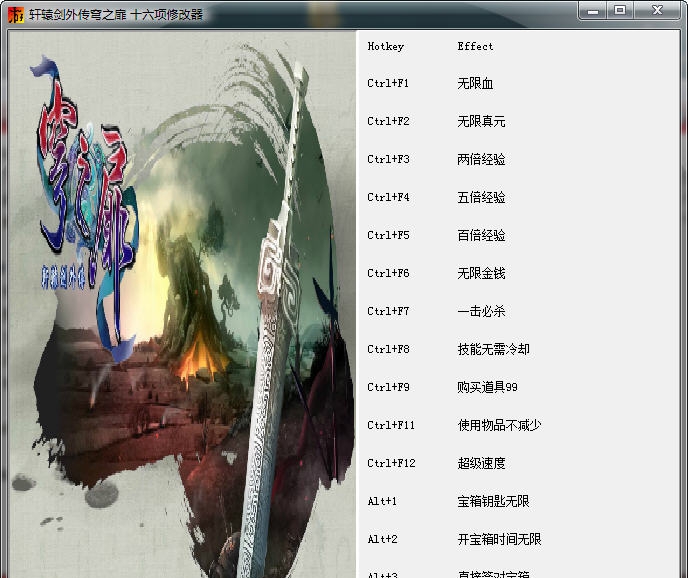Select the Ctrl+F3 hotkey label

[x=388, y=159]
